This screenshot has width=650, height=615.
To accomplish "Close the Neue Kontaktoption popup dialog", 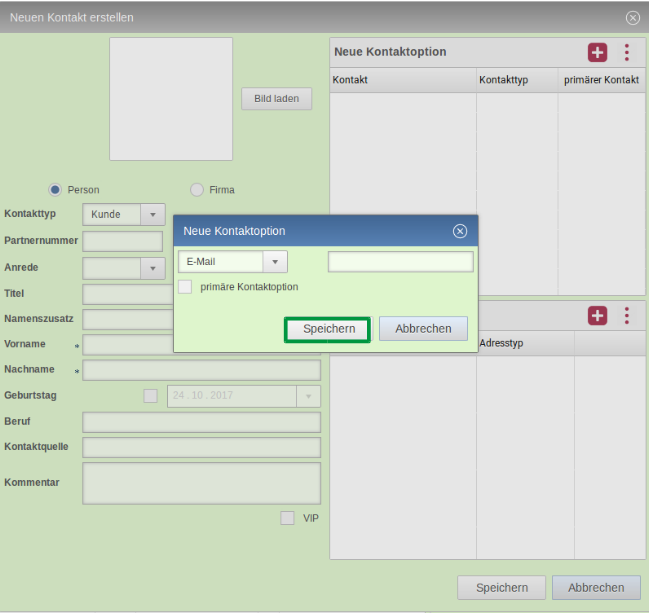I will (x=460, y=231).
